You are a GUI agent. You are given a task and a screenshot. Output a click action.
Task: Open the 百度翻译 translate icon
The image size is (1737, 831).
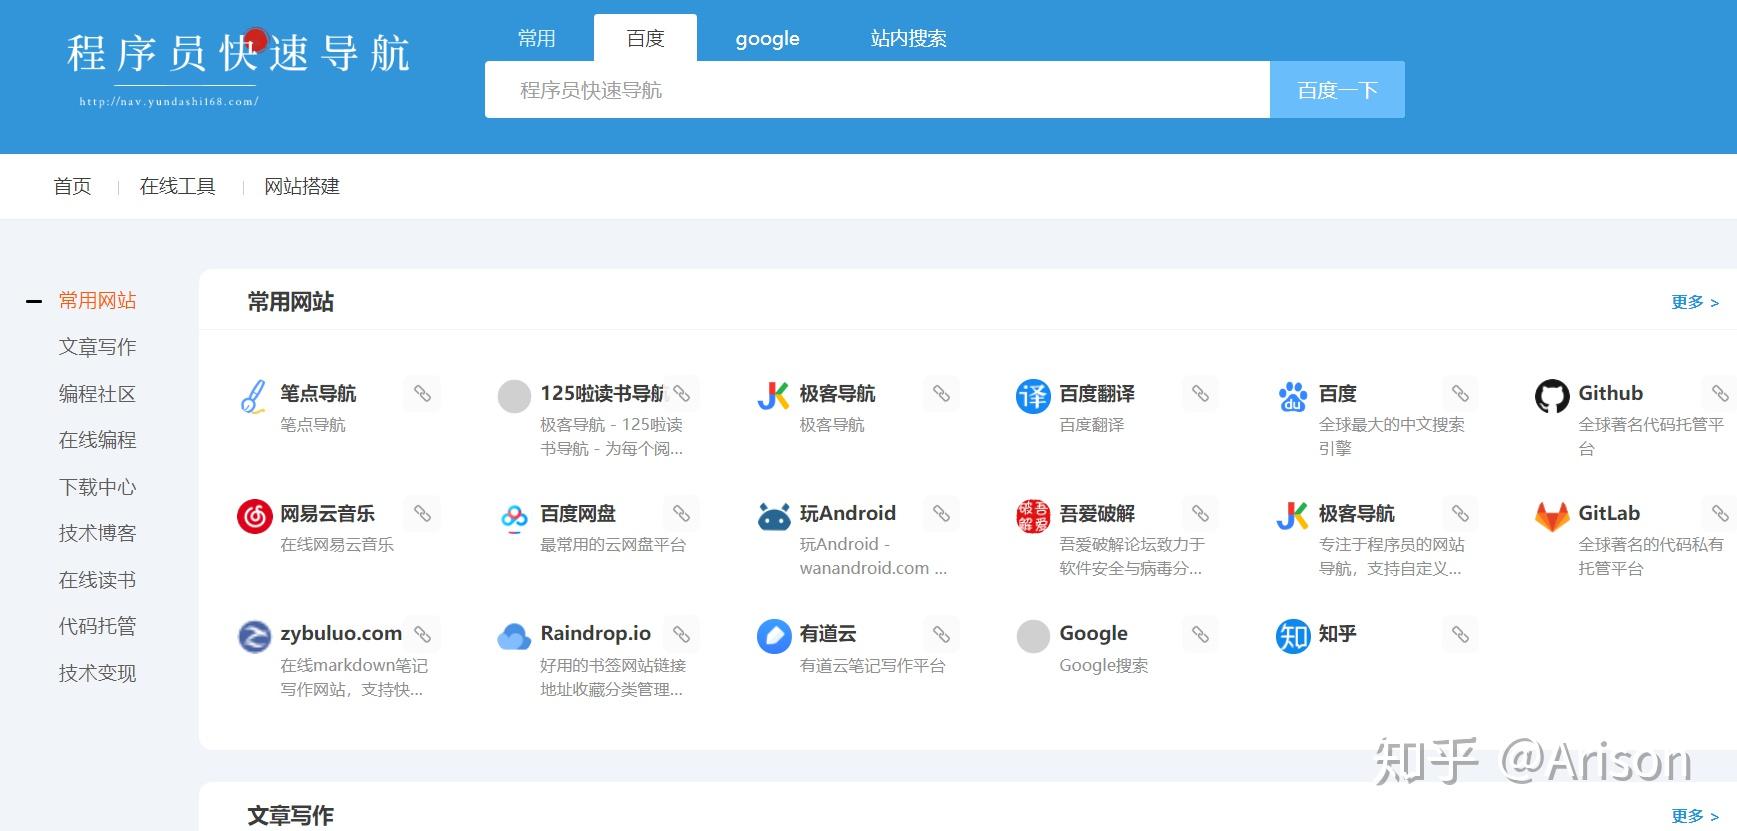1033,396
